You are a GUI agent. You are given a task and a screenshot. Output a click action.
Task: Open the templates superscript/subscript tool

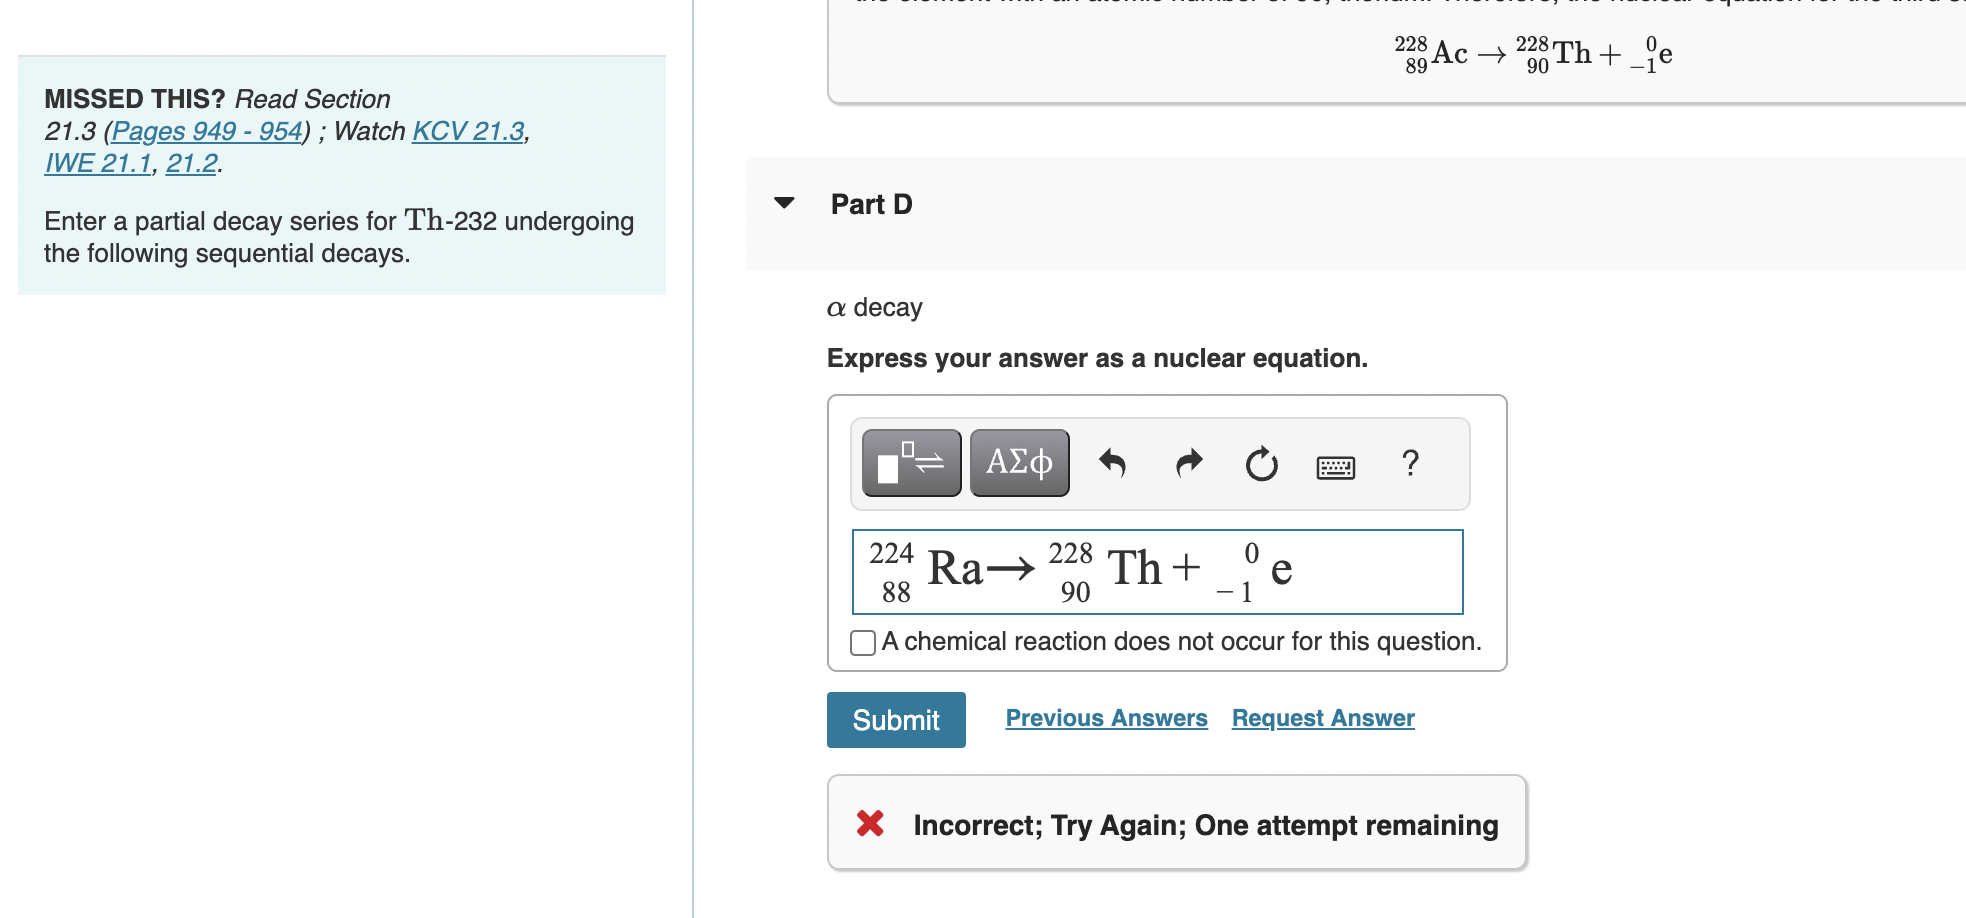click(911, 463)
